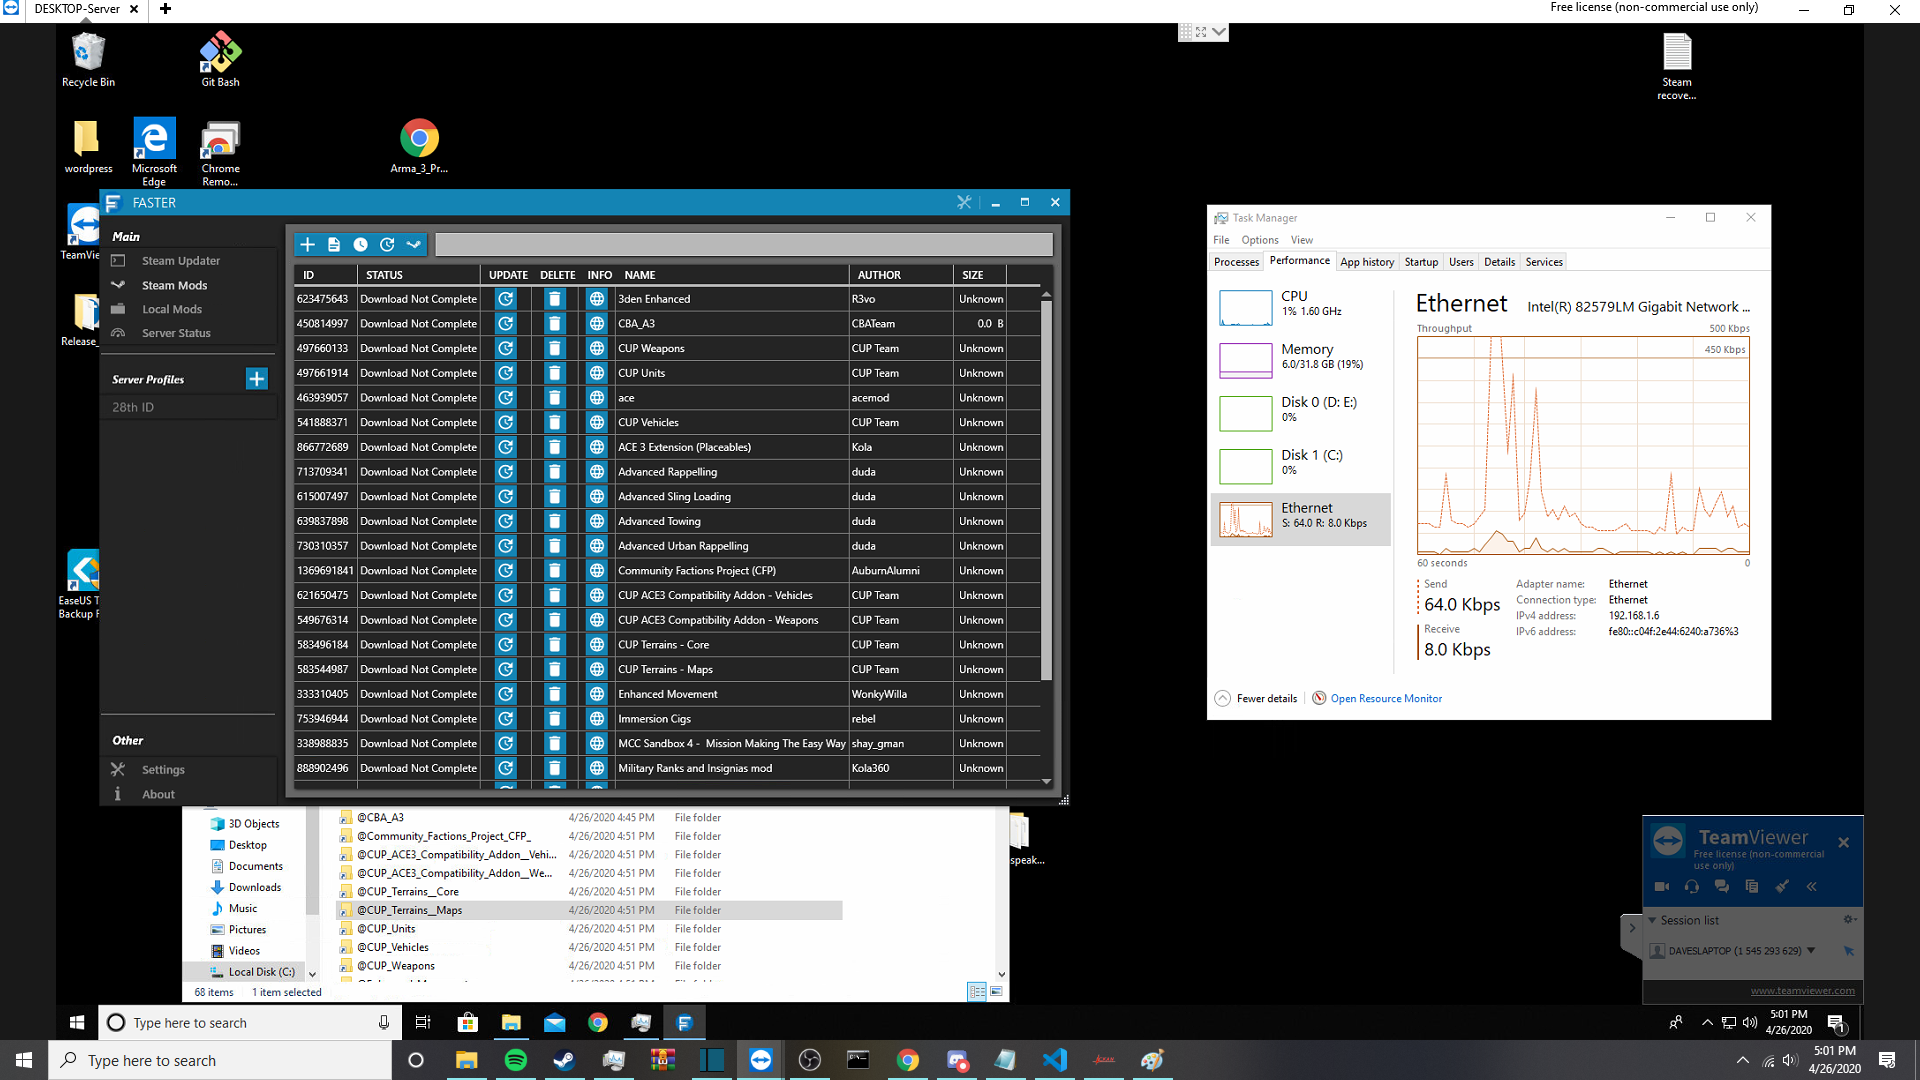The width and height of the screenshot is (1920, 1080).
Task: Select Local Mods in the sidebar
Action: click(171, 309)
